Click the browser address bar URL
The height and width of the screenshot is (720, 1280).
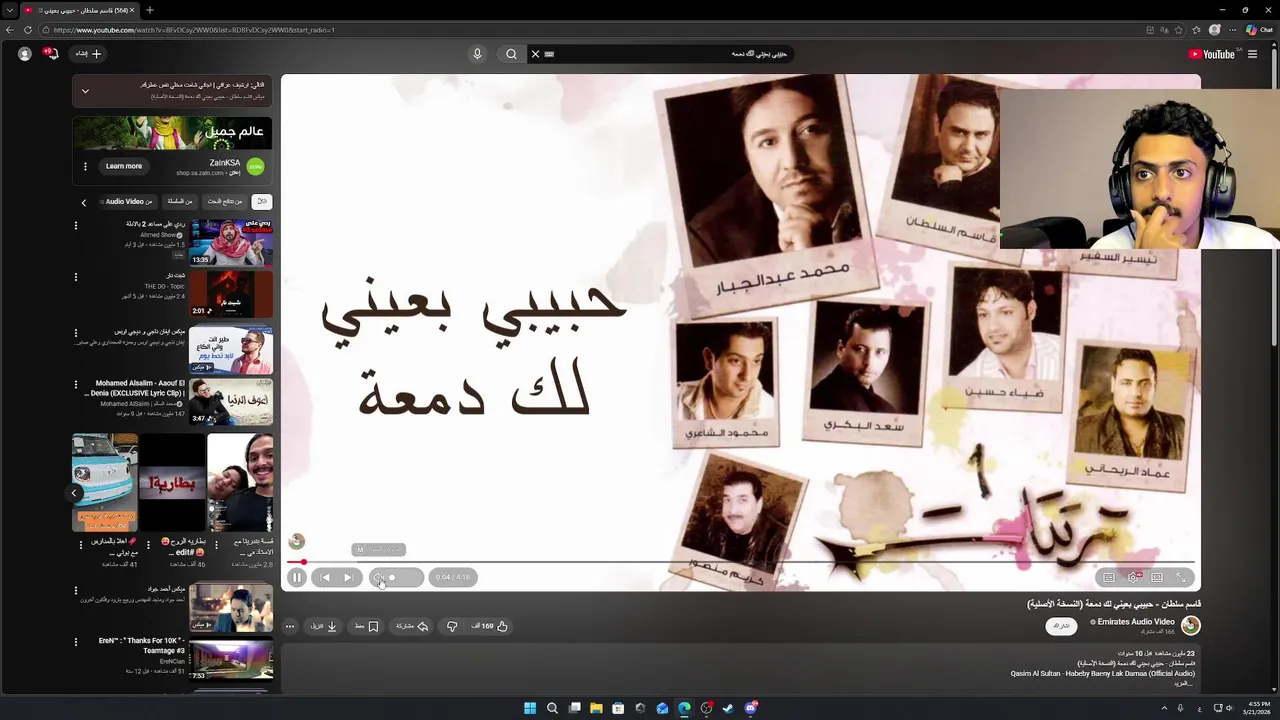194,30
